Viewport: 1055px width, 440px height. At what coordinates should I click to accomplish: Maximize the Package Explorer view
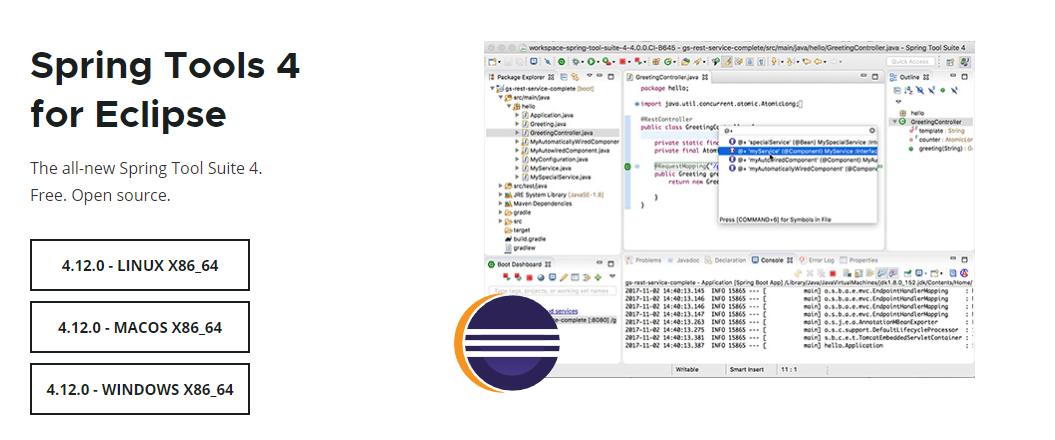[x=610, y=77]
